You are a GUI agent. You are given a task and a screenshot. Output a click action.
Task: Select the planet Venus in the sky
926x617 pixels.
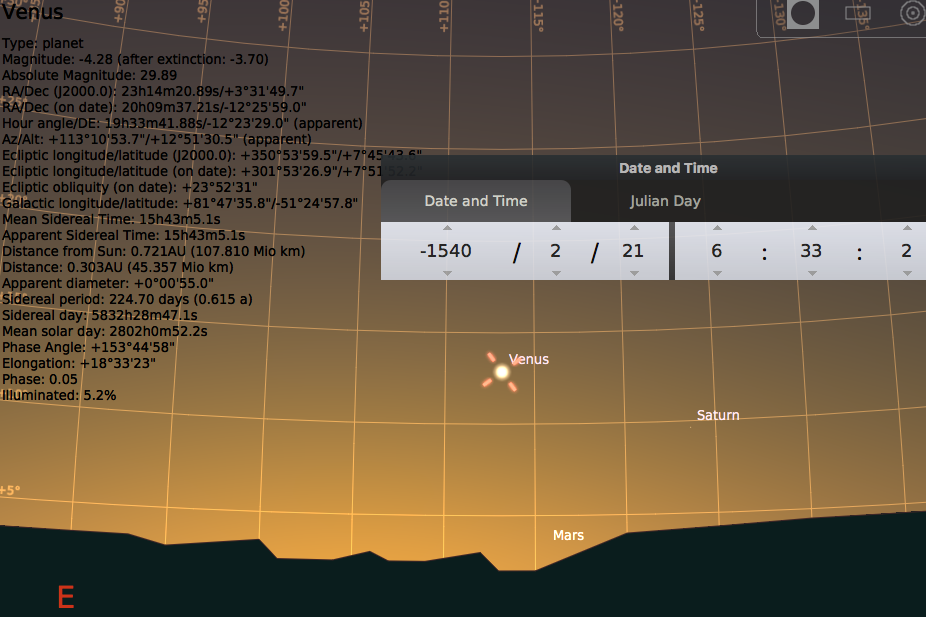coord(502,372)
